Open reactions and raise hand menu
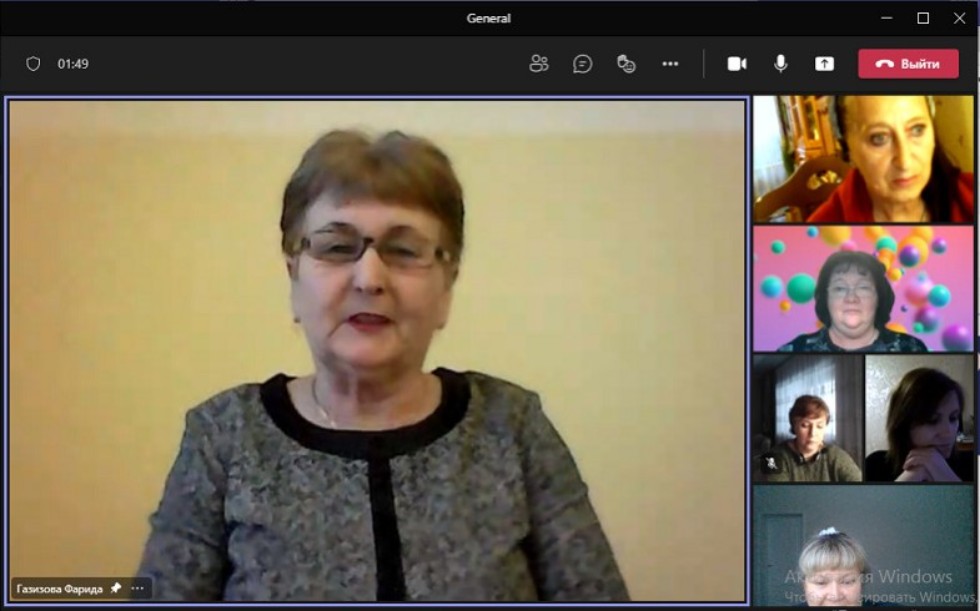The width and height of the screenshot is (980, 611). (x=626, y=64)
